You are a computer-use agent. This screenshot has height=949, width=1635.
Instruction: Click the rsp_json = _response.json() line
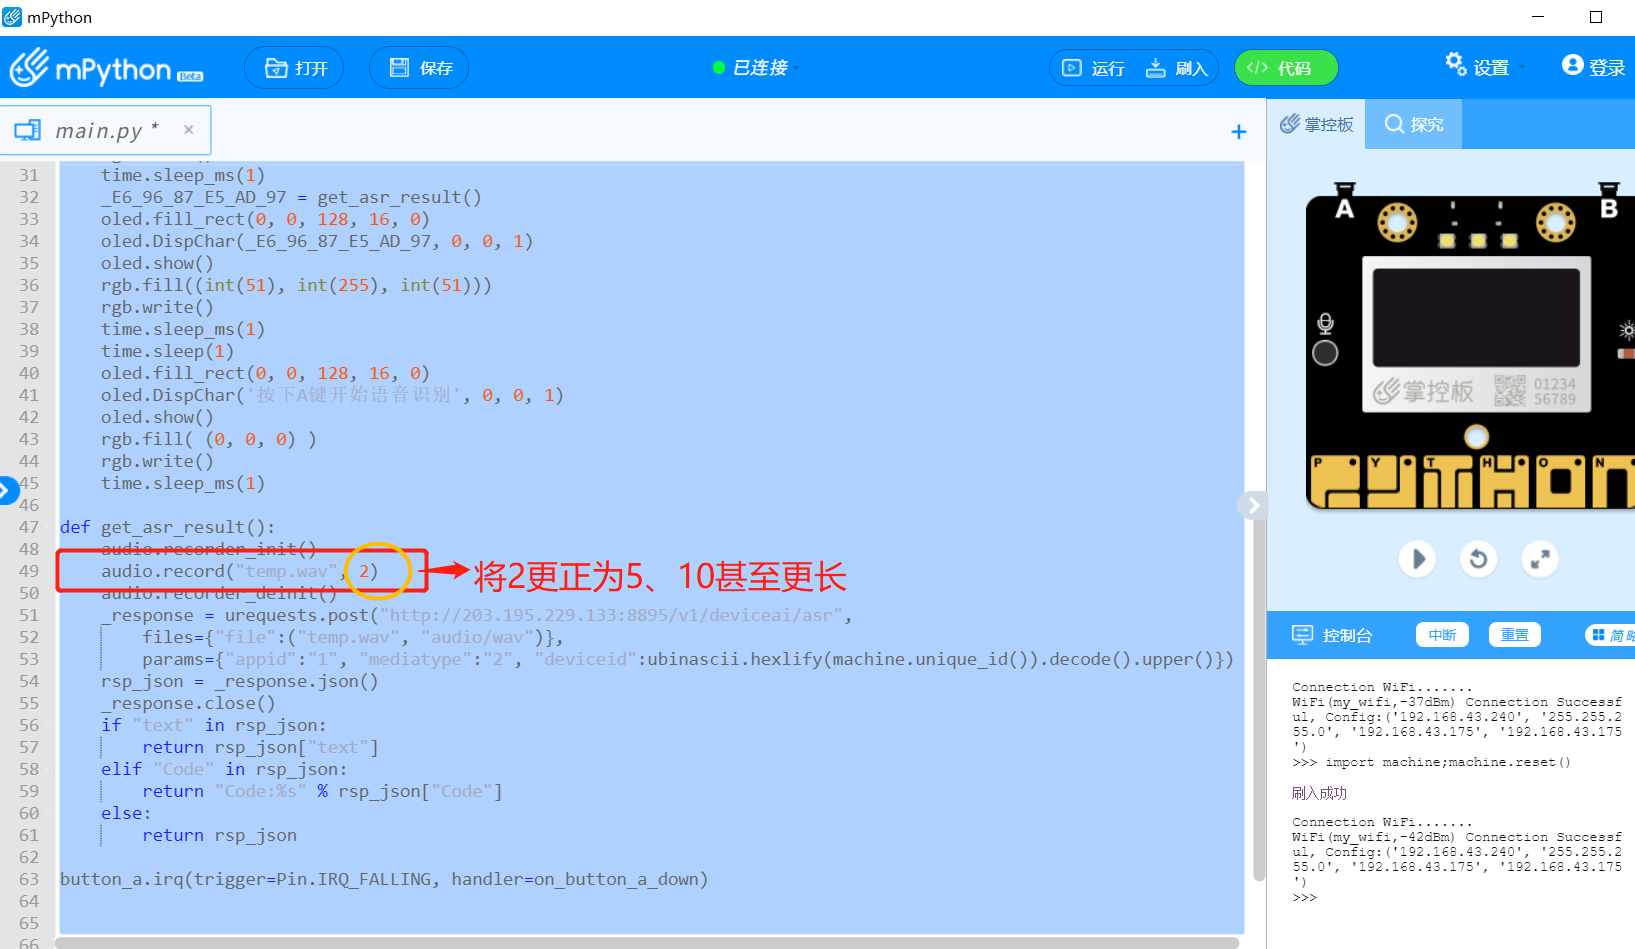pos(239,681)
